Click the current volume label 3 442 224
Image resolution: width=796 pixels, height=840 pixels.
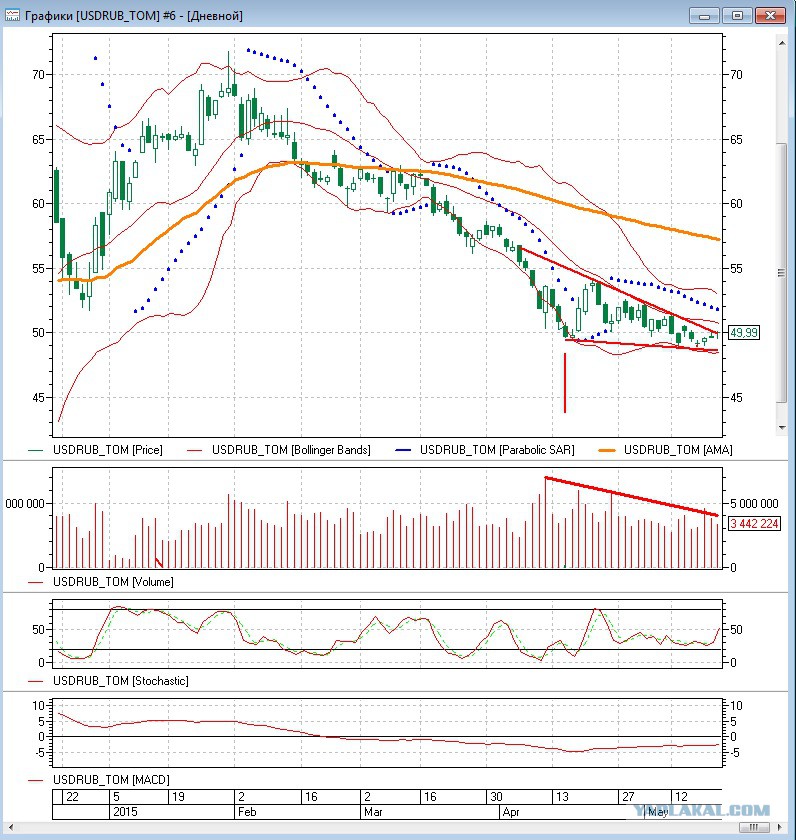coord(754,523)
